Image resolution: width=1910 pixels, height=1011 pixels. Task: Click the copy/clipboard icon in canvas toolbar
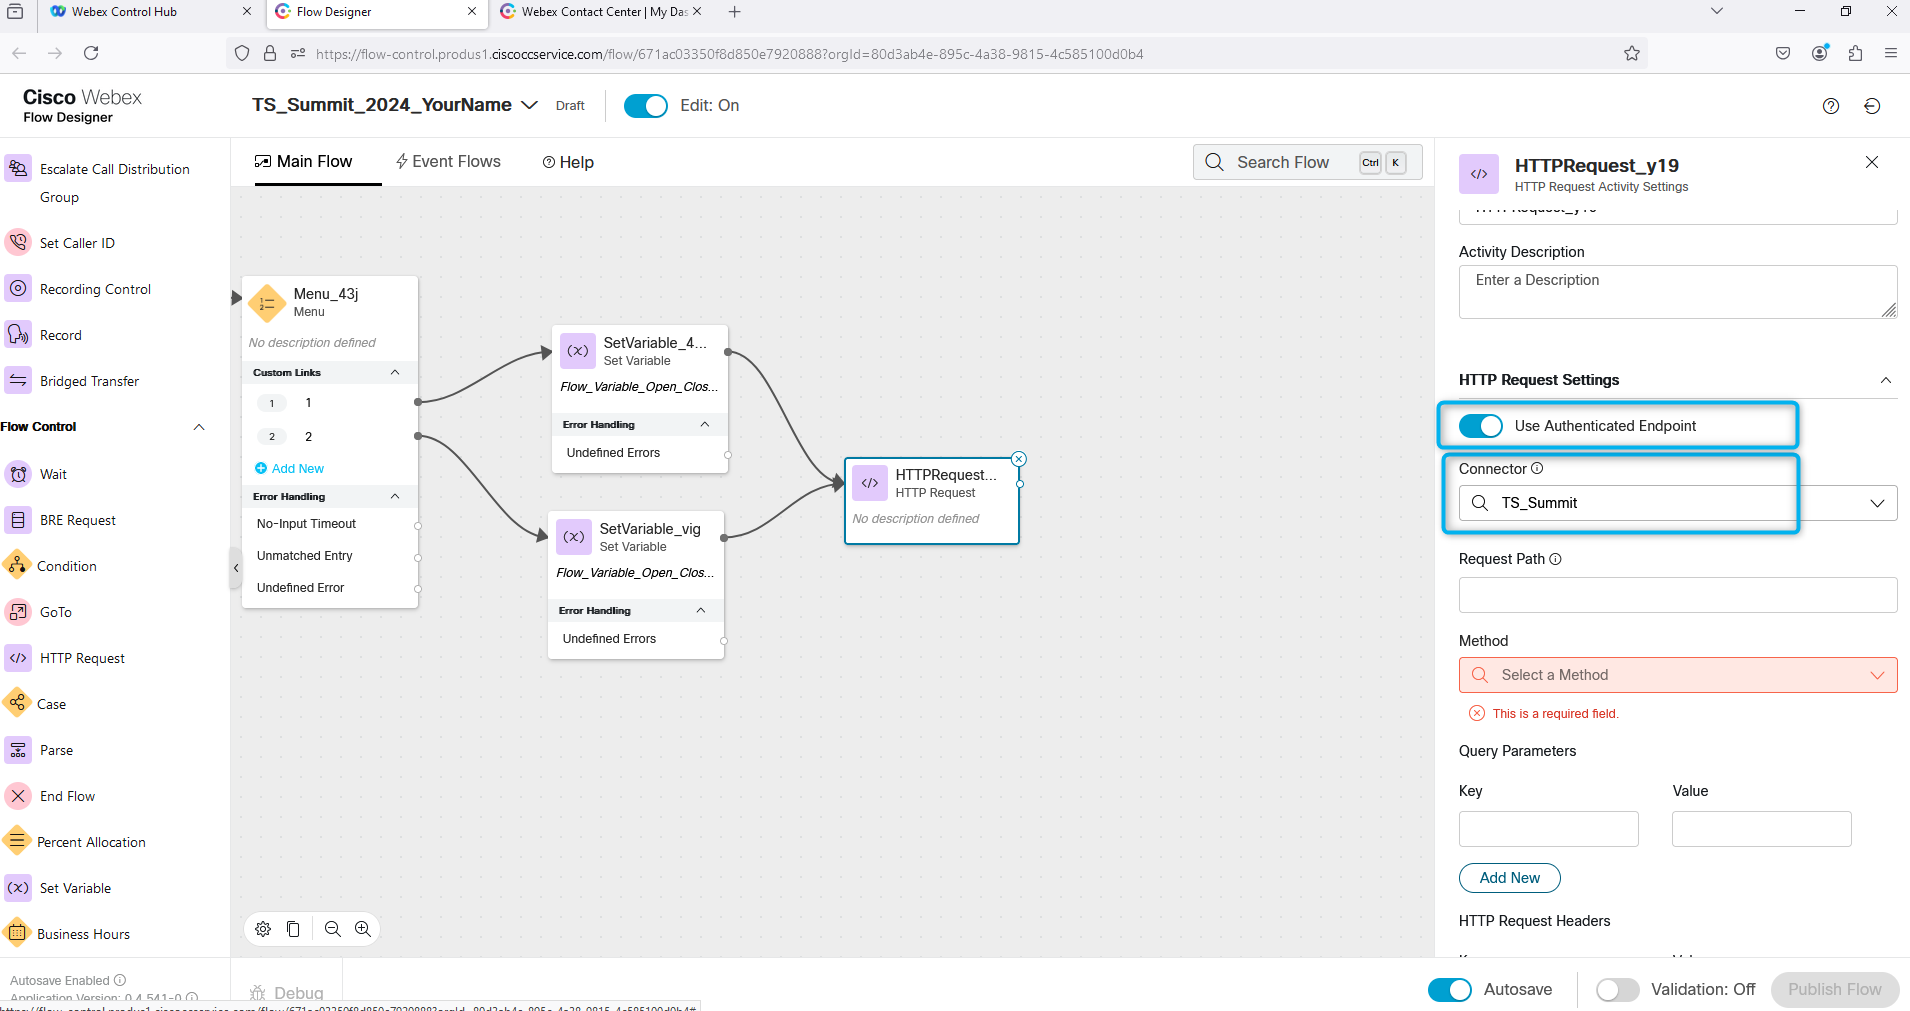[x=293, y=929]
